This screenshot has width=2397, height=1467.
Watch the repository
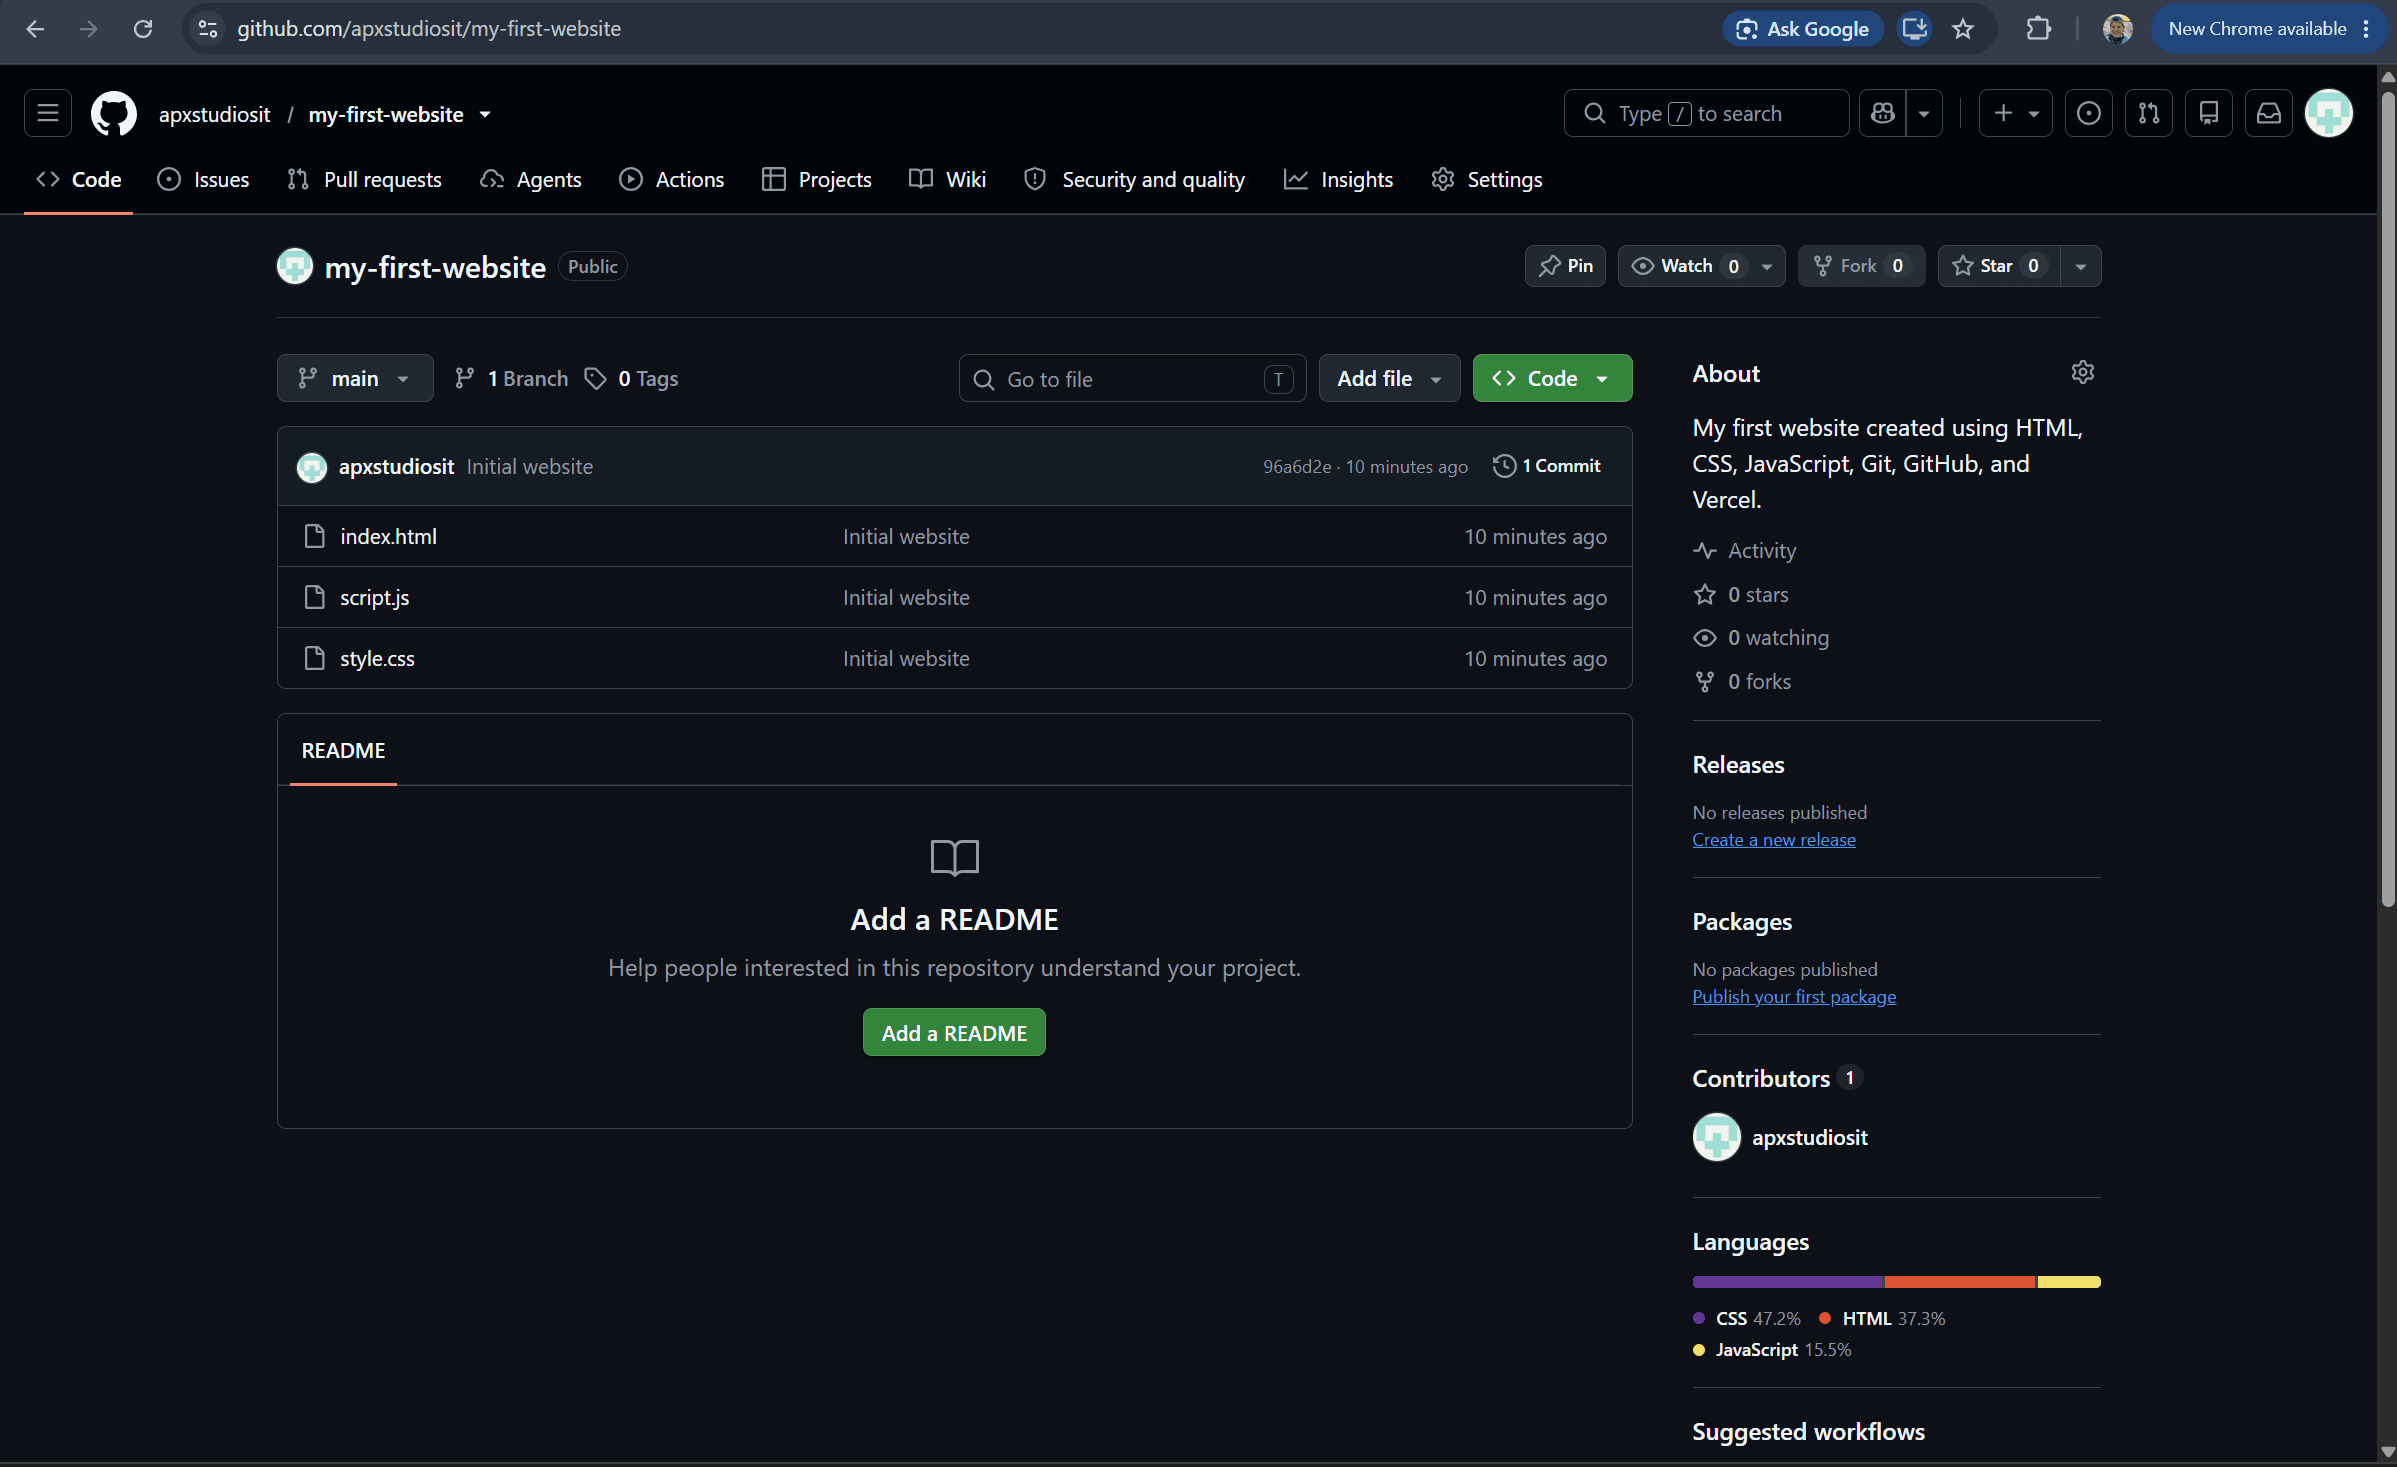tap(1685, 266)
